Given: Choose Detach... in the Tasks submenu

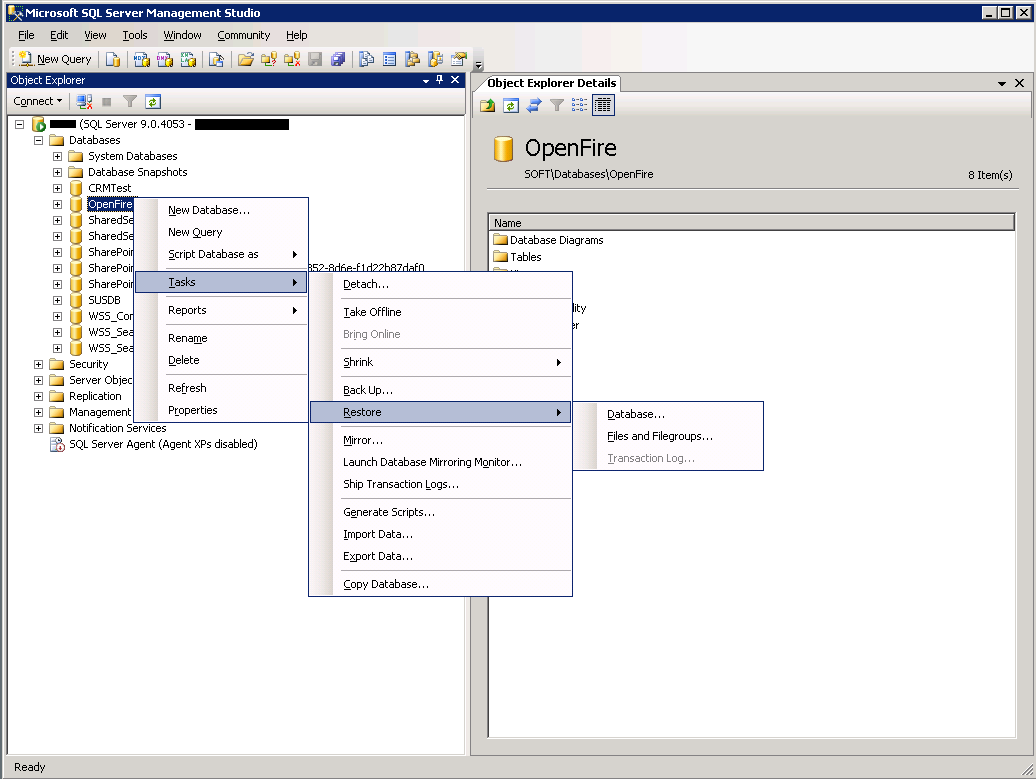Looking at the screenshot, I should 441,284.
